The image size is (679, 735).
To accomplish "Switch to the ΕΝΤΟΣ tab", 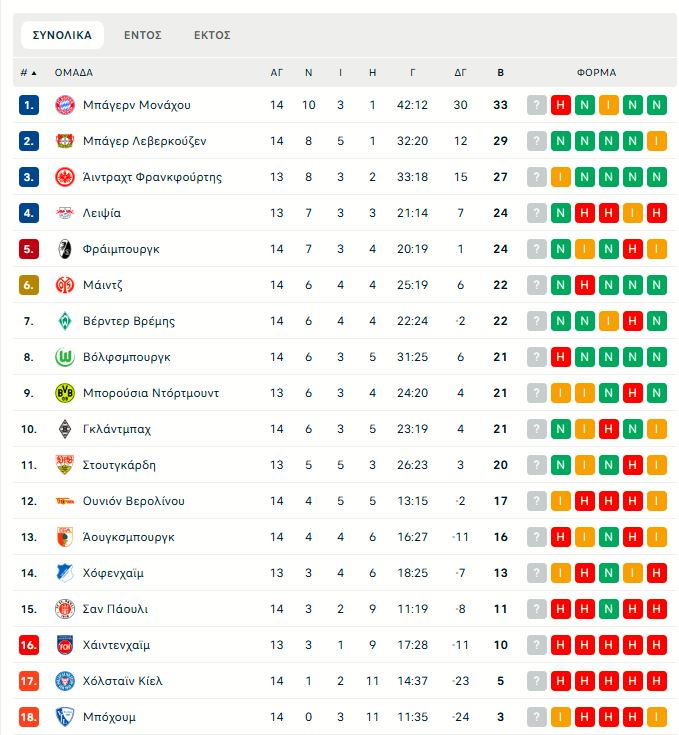I will point(143,35).
